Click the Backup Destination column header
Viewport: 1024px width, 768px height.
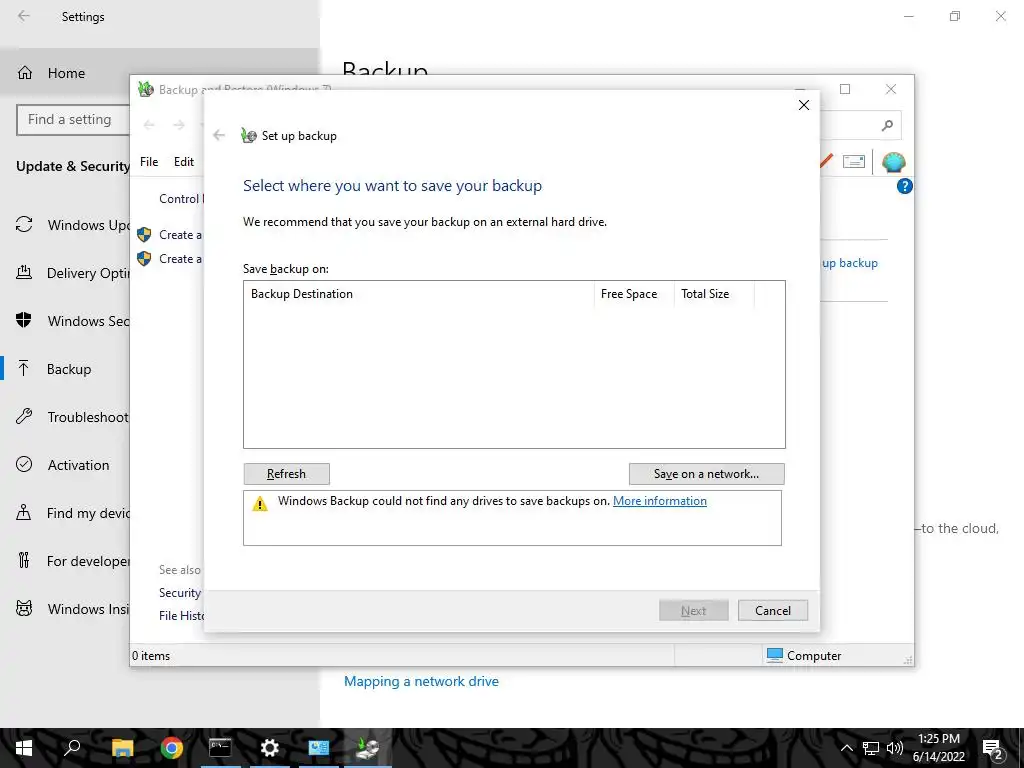(x=419, y=294)
